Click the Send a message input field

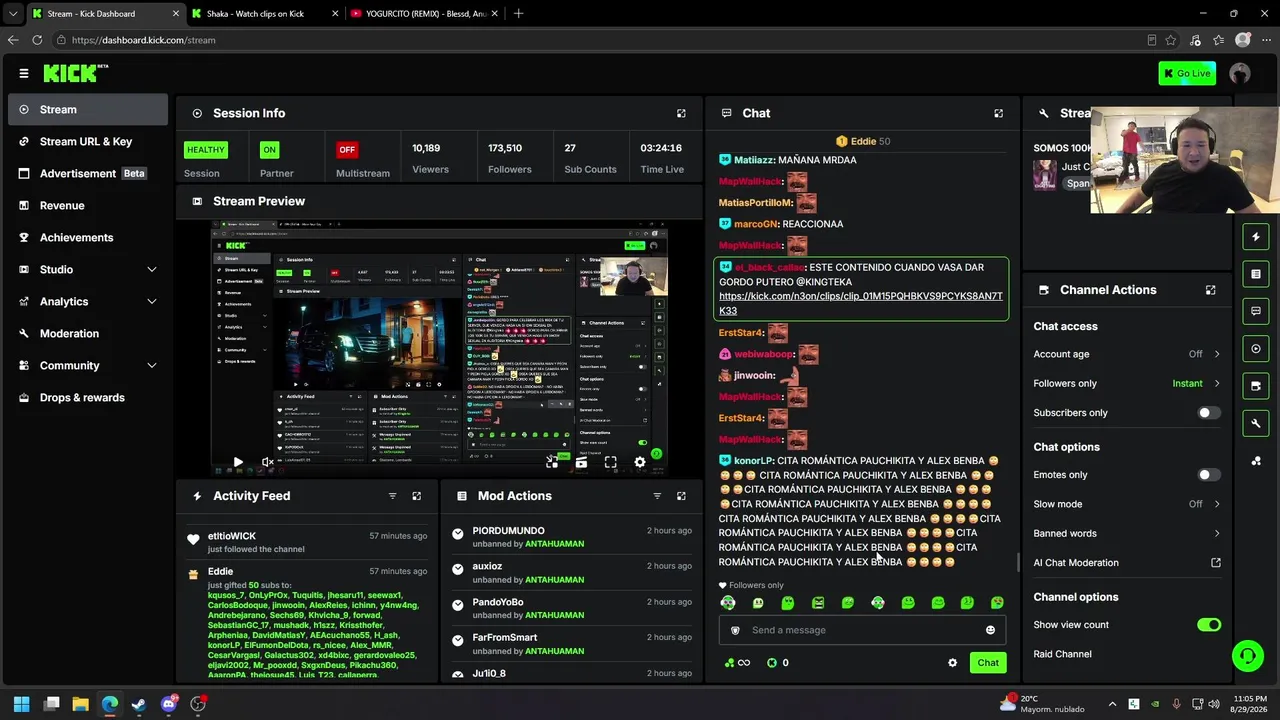pyautogui.click(x=862, y=630)
